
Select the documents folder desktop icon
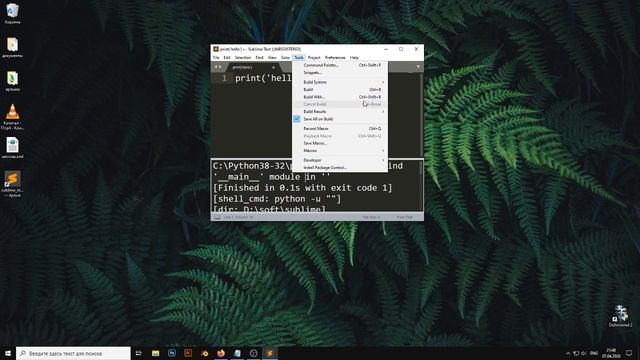tap(12, 47)
